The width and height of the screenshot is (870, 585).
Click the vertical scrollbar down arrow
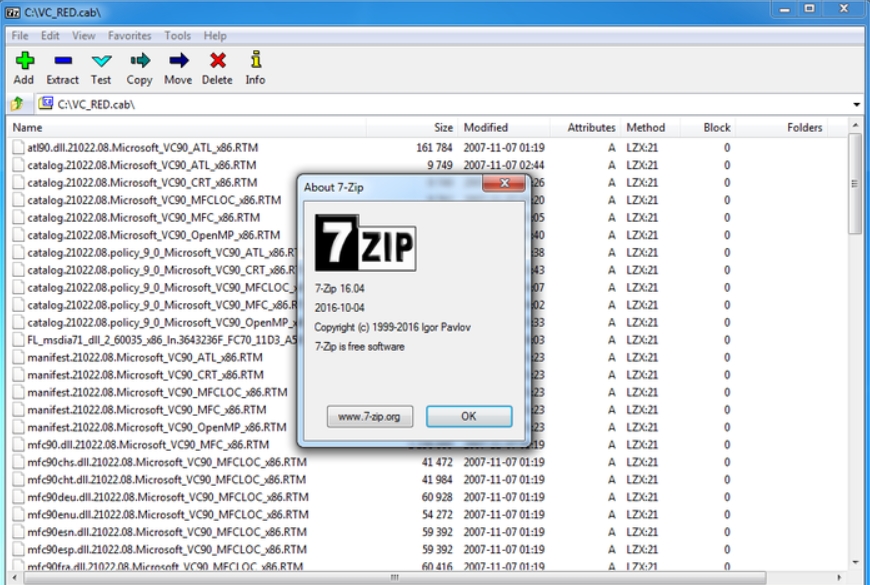click(855, 562)
